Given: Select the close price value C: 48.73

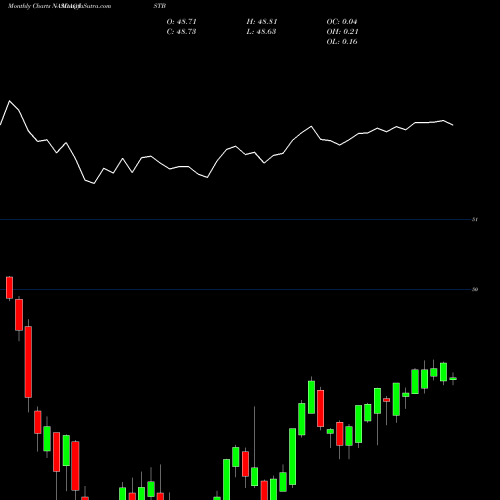Looking at the screenshot, I should tap(181, 32).
